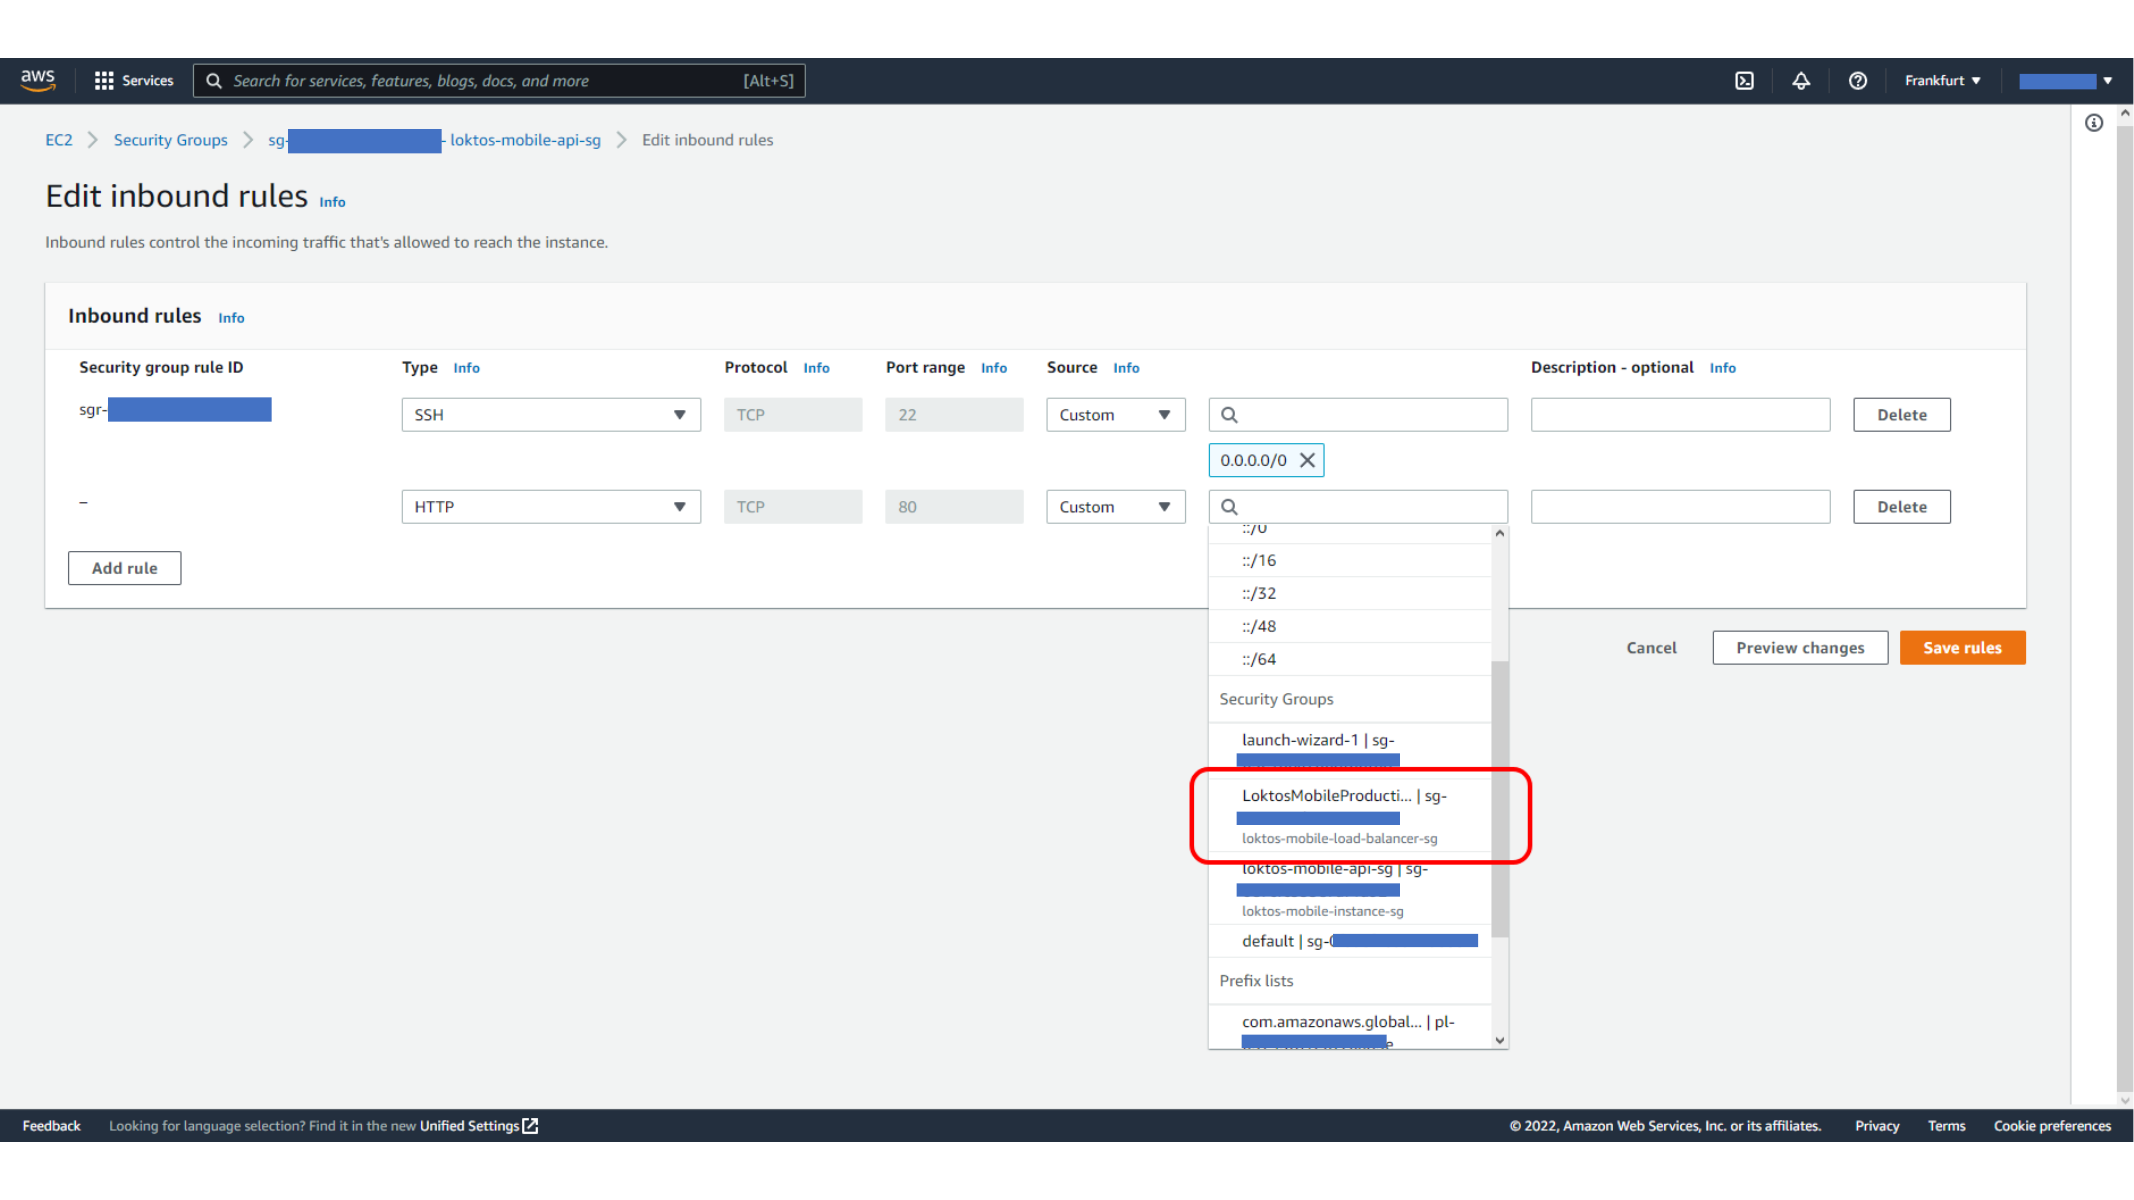This screenshot has height=1200, width=2134.
Task: Select default security group option
Action: tap(1350, 941)
